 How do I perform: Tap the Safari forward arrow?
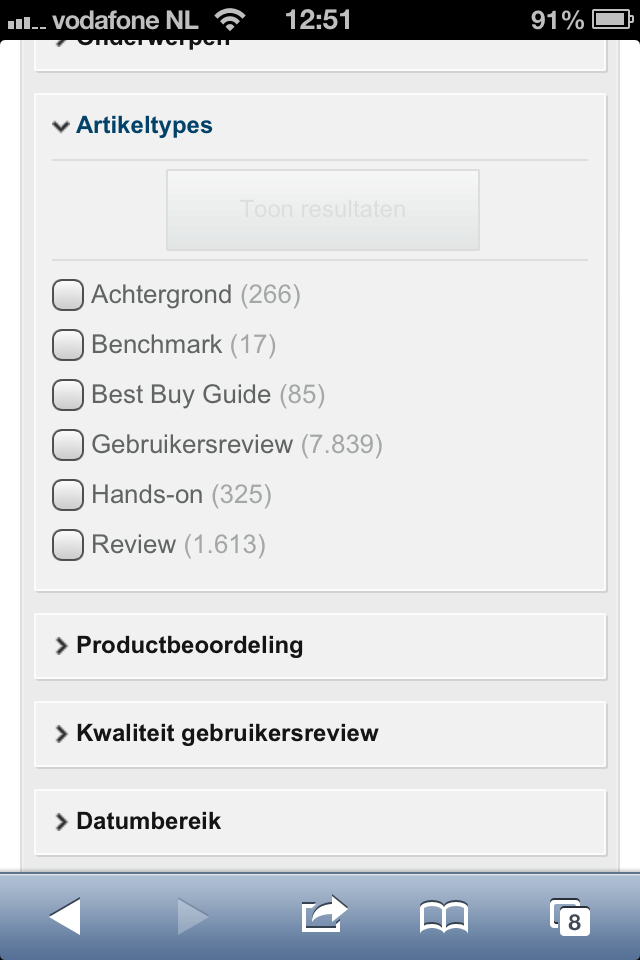193,916
